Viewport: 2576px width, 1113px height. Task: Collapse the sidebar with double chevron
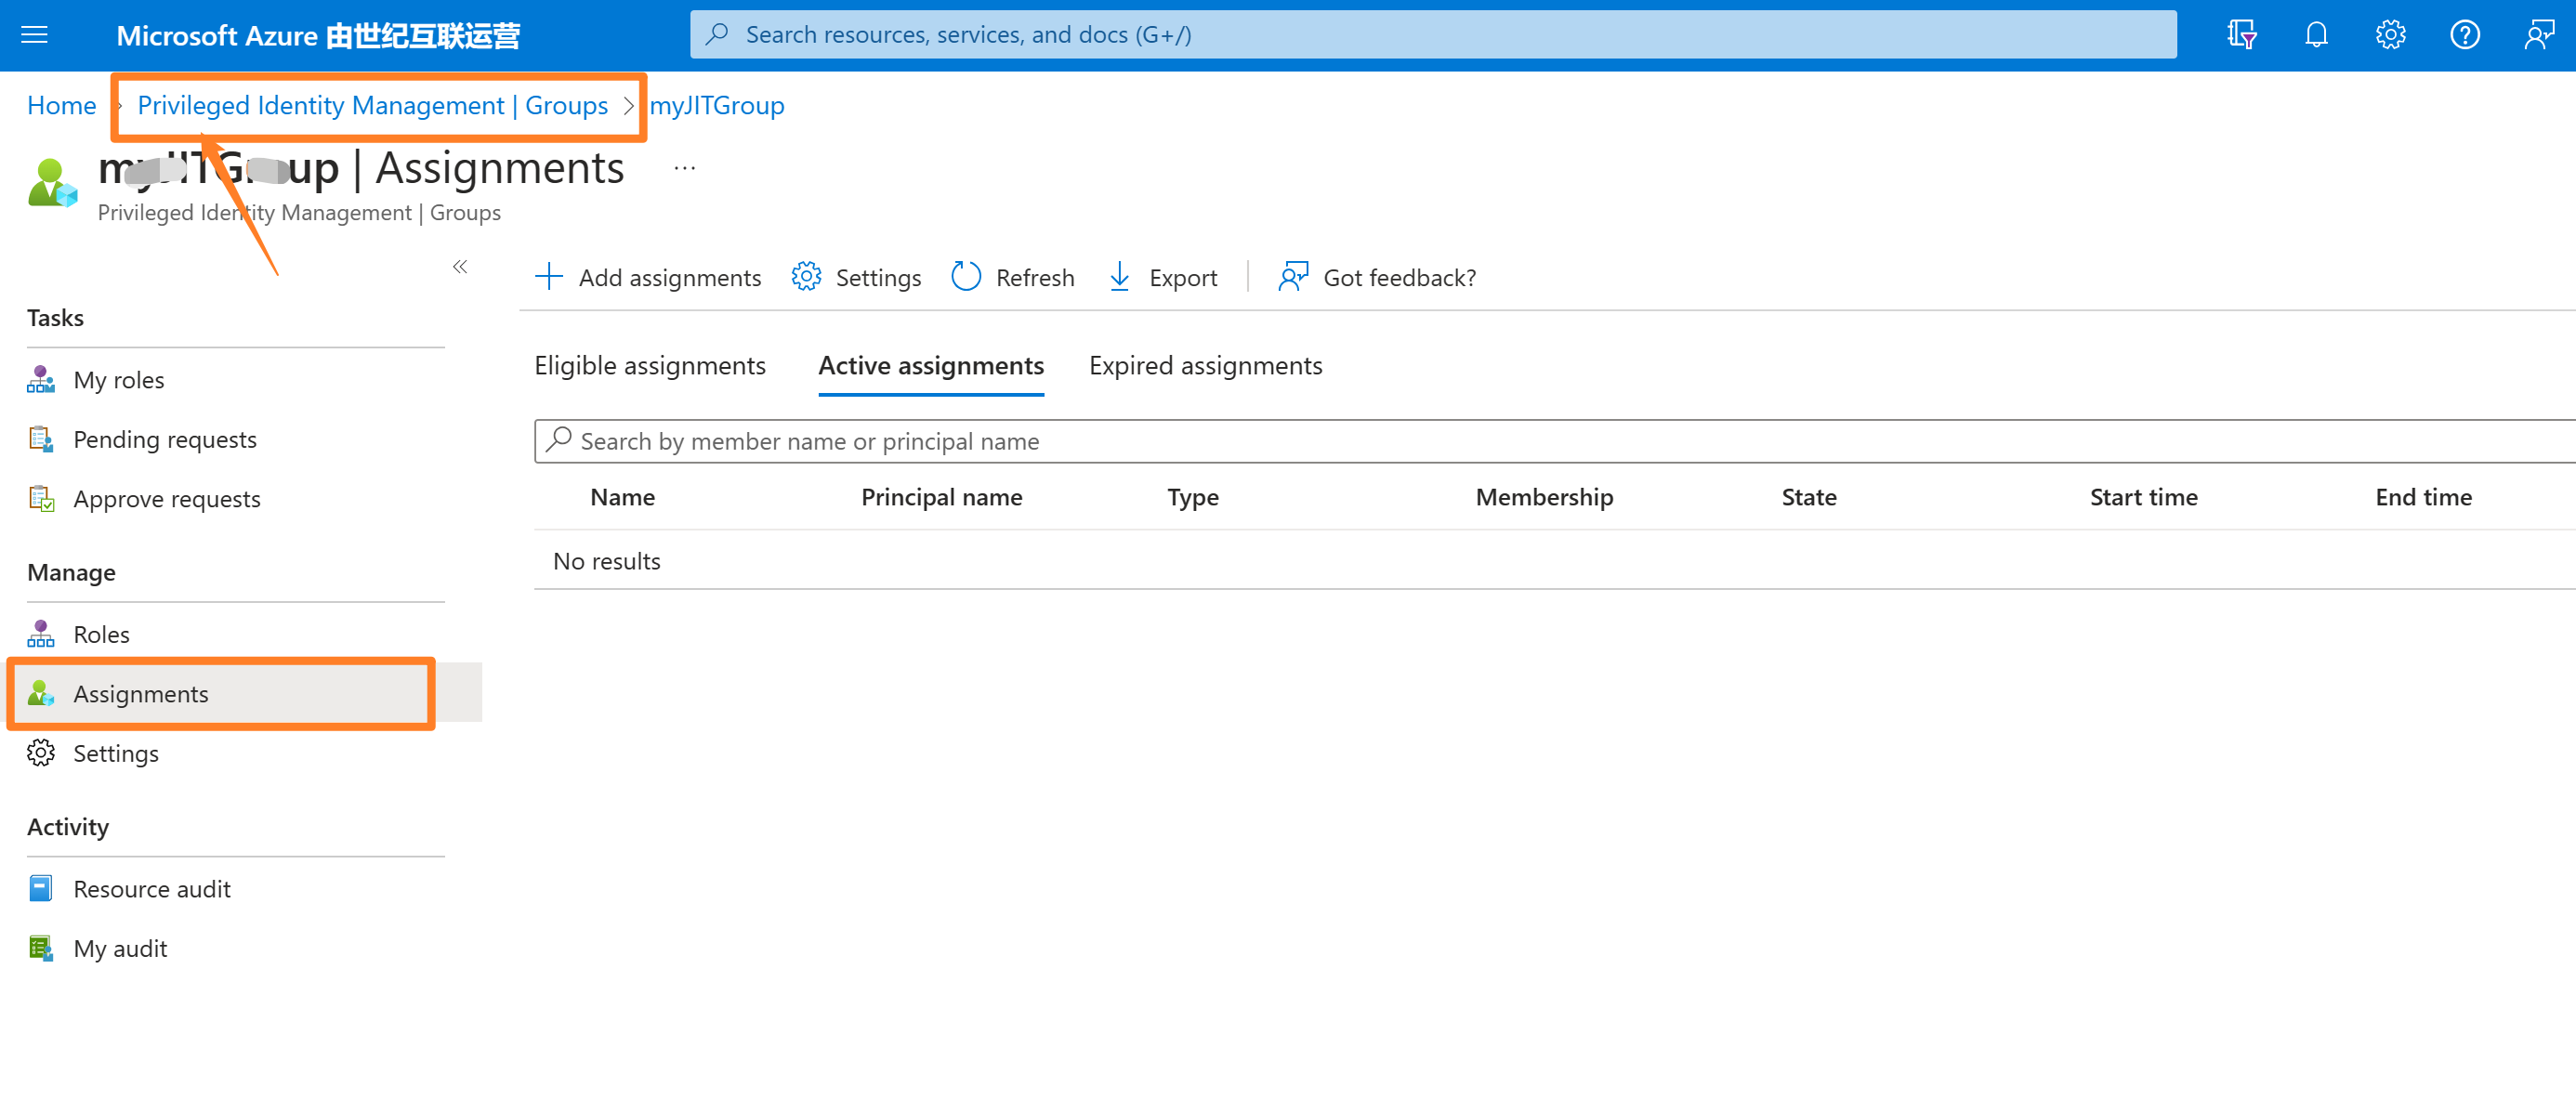pos(460,267)
